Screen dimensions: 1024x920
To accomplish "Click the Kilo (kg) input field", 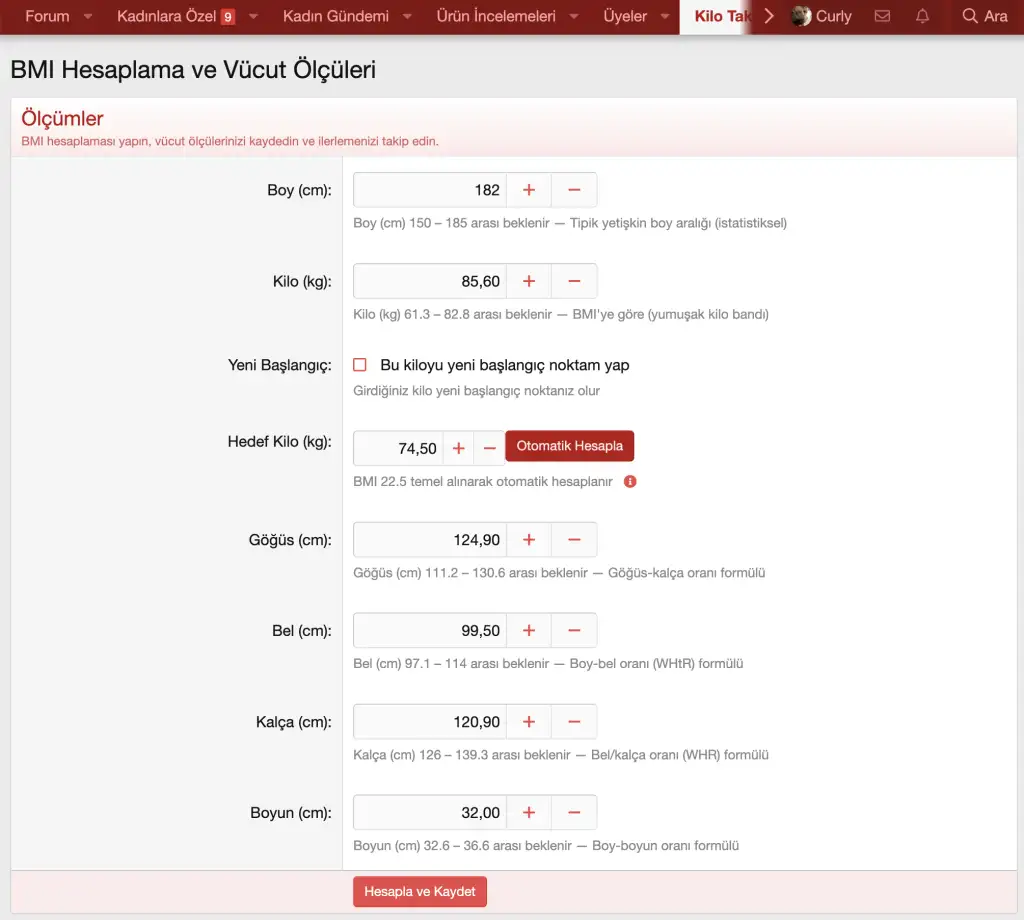I will (429, 281).
